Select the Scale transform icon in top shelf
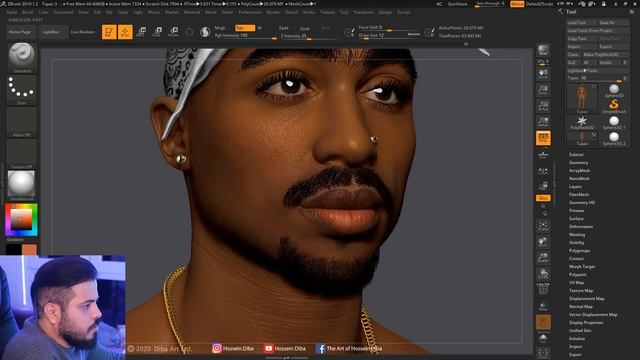The image size is (640, 360). (x=157, y=32)
